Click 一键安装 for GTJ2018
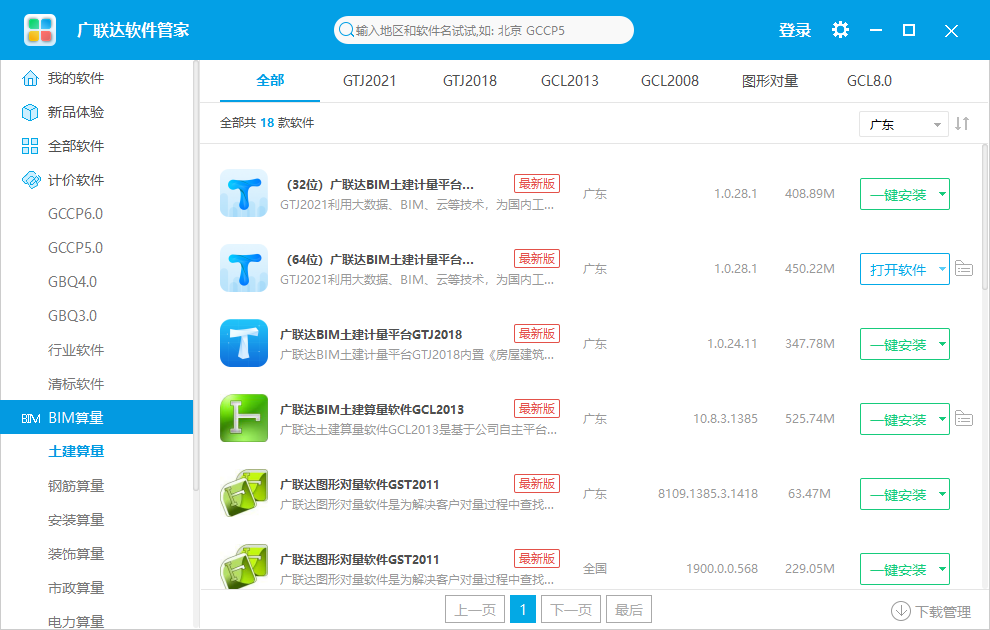Viewport: 990px width, 630px height. click(898, 344)
